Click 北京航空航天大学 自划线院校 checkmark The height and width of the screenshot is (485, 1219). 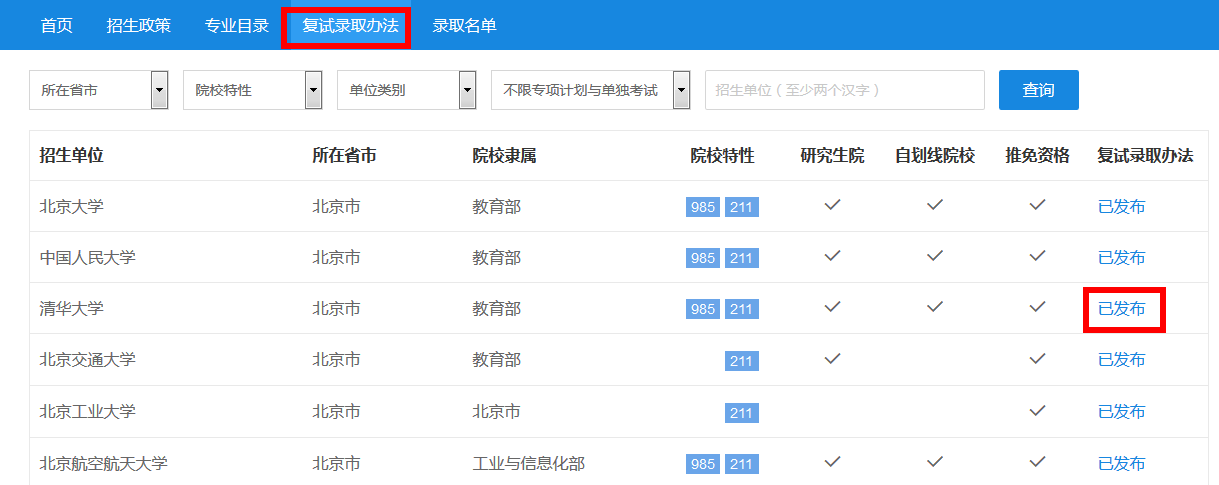click(x=935, y=461)
